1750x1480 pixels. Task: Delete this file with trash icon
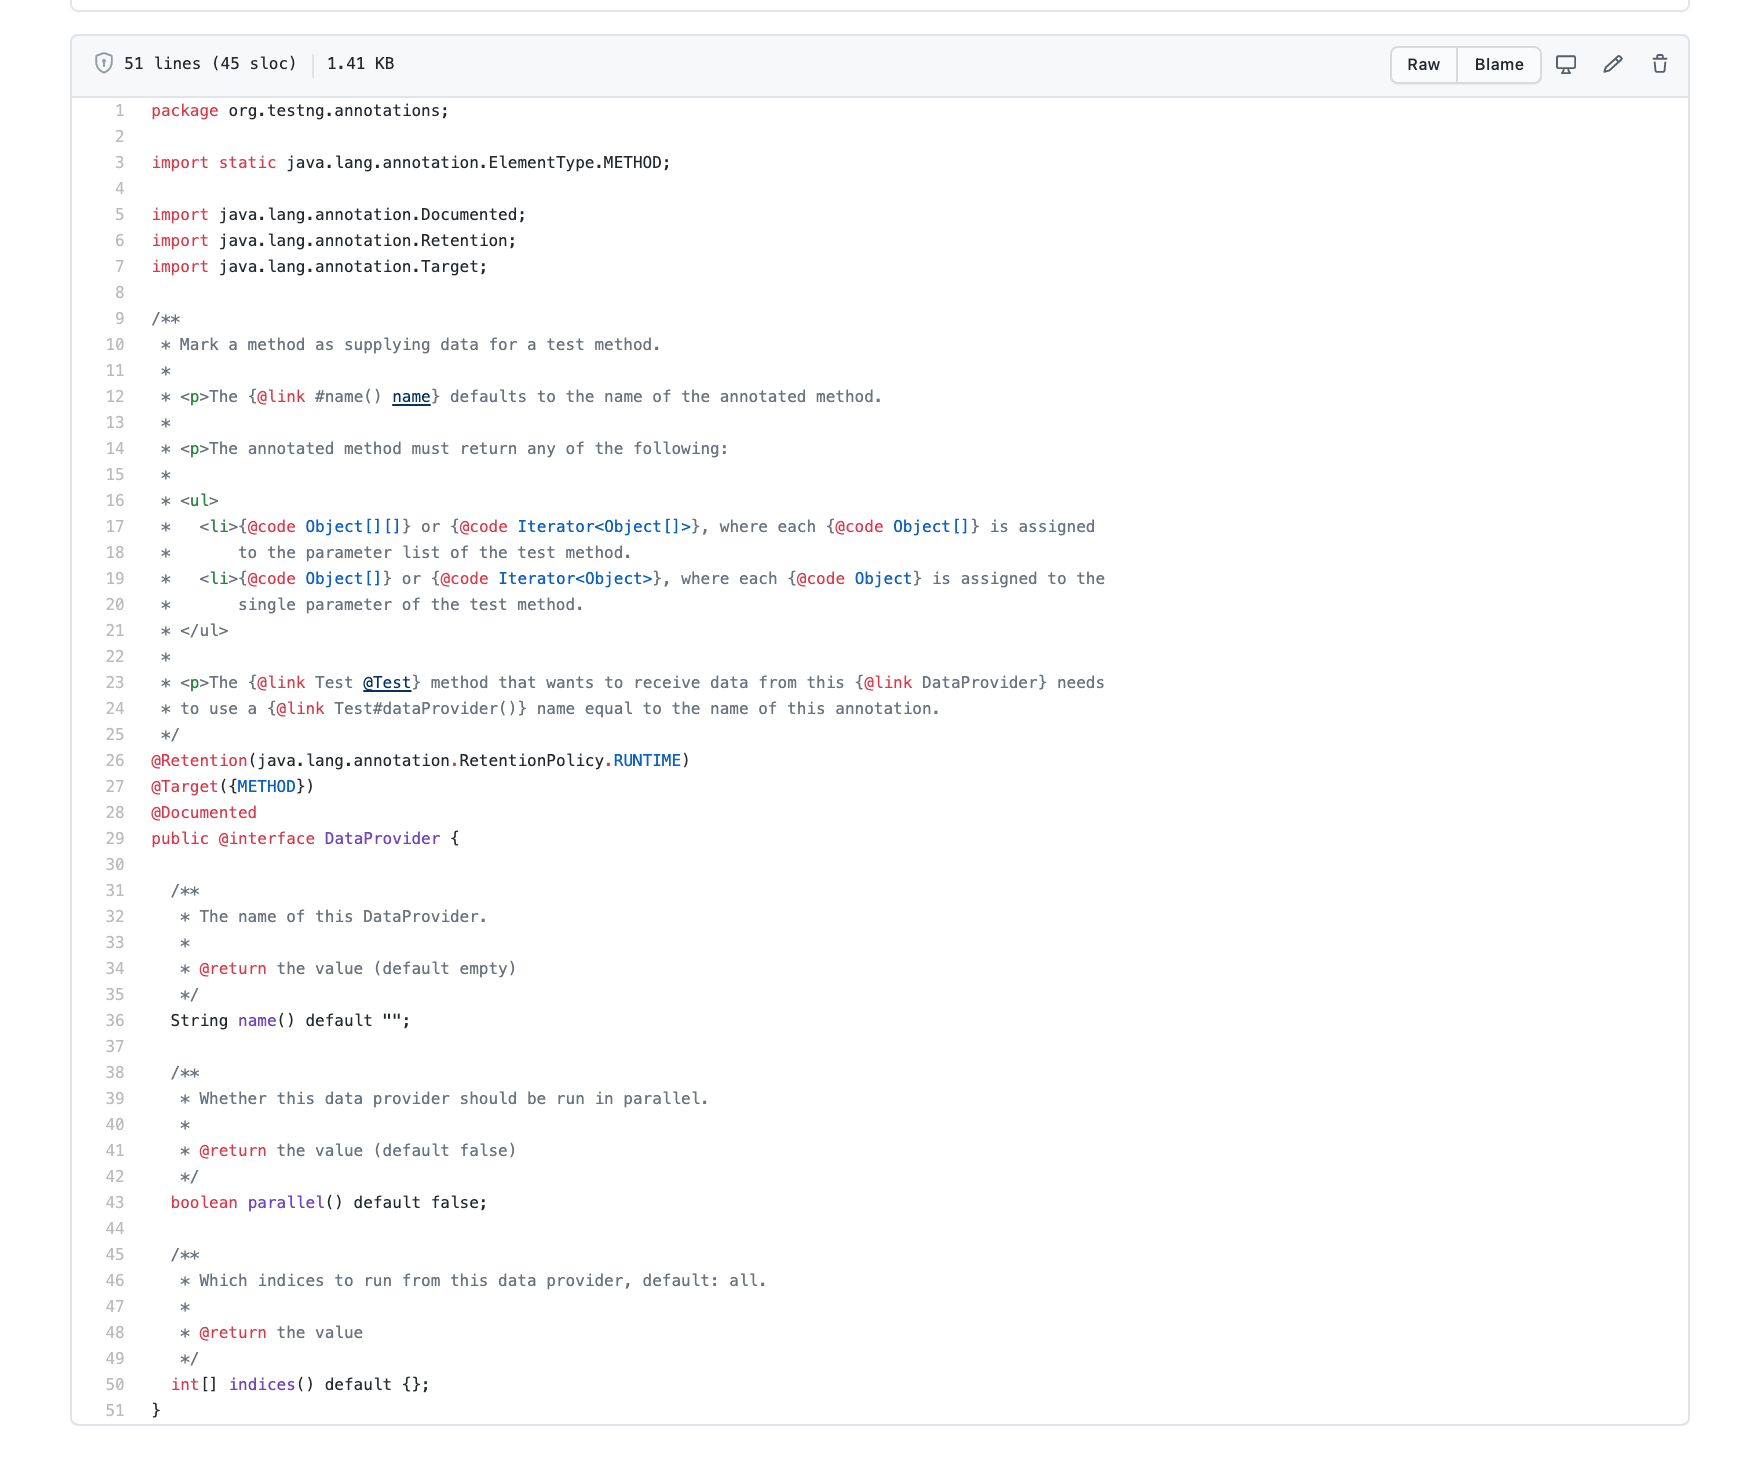pyautogui.click(x=1660, y=64)
